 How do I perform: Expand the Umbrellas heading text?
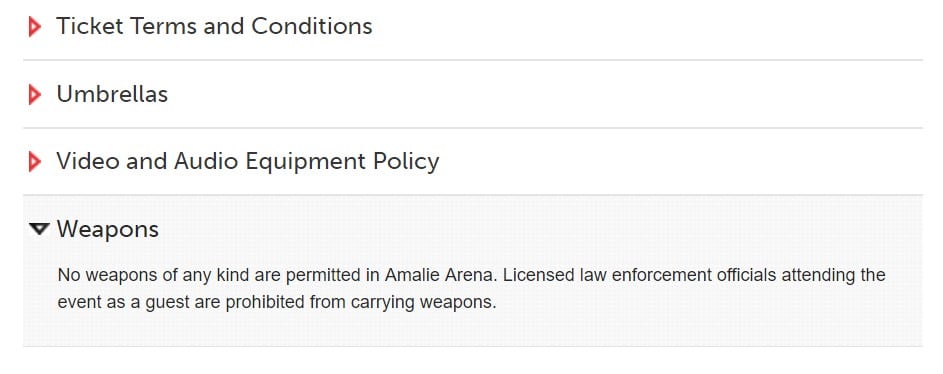[x=112, y=94]
